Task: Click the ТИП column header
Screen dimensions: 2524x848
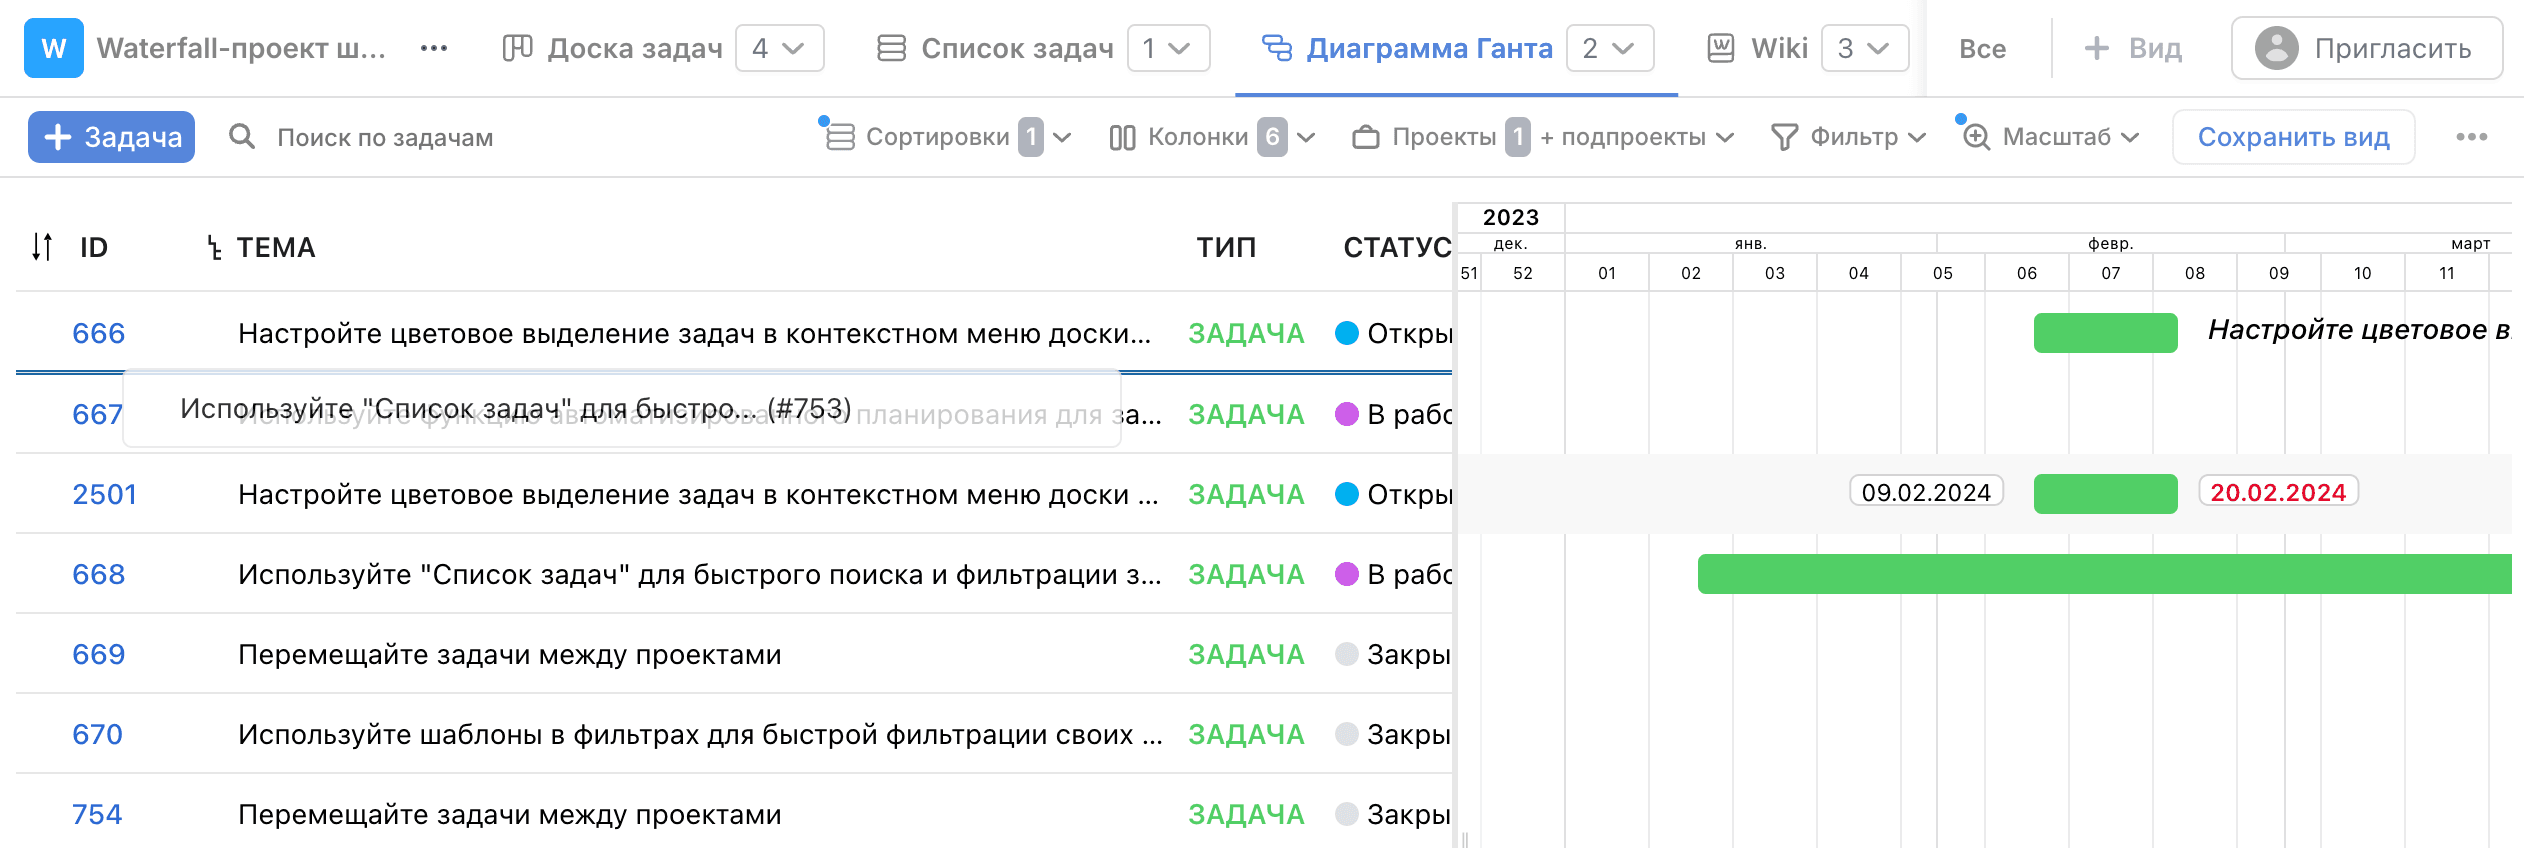Action: (1226, 248)
